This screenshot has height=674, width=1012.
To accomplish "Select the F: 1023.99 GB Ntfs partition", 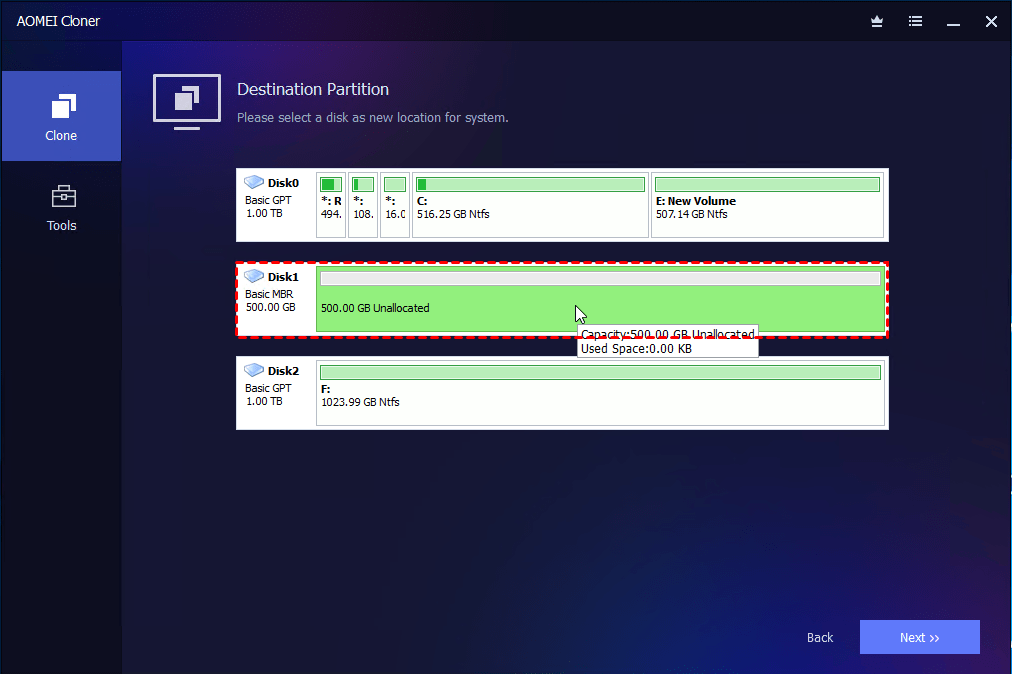I will point(600,393).
